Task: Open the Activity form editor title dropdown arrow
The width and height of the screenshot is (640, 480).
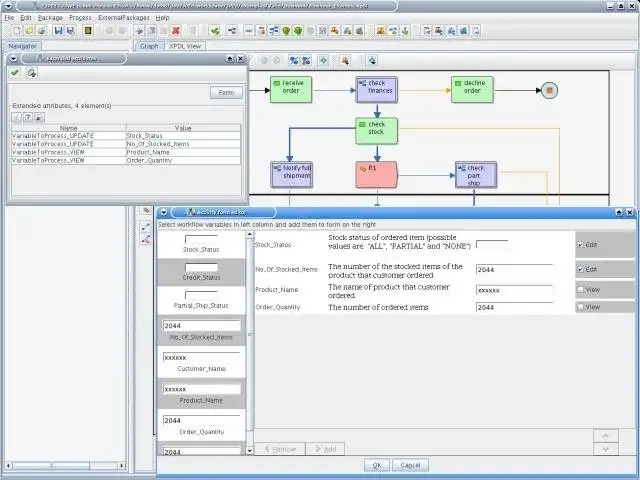Action: 164,212
